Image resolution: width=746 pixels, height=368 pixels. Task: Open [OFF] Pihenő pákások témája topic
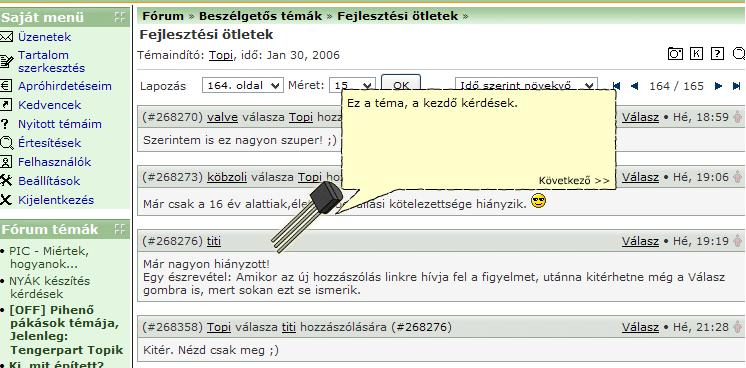point(66,330)
